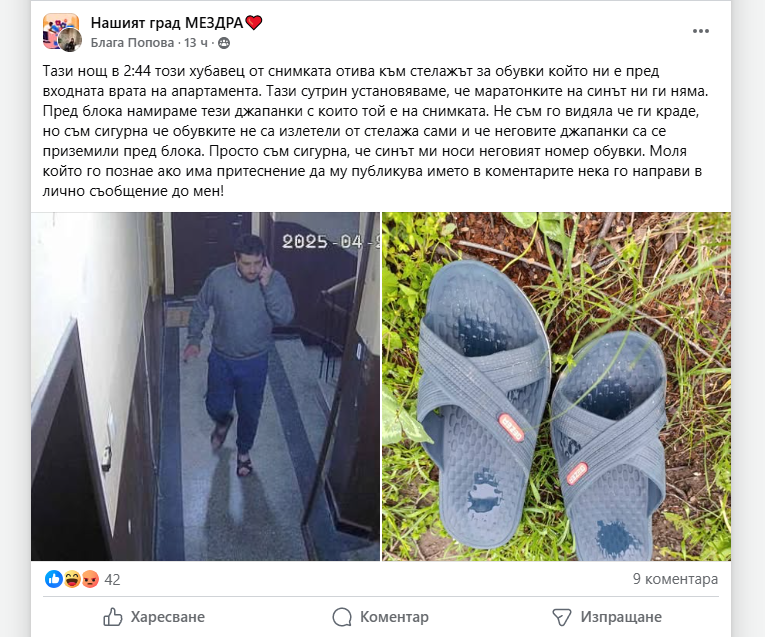Click the 13 ч post timestamp
The image size is (765, 637).
(196, 43)
